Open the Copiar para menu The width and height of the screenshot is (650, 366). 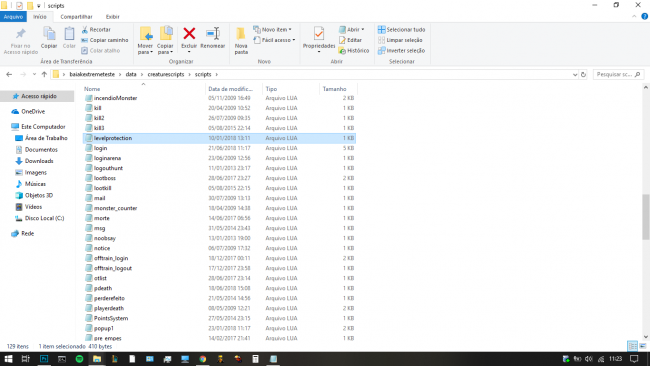point(165,40)
